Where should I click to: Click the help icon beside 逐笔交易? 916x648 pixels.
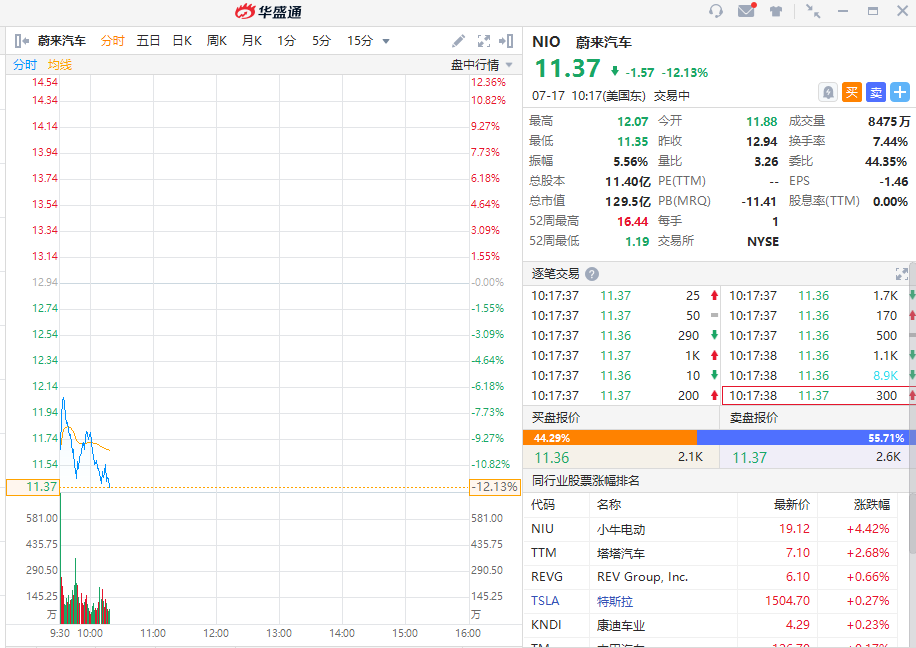592,274
